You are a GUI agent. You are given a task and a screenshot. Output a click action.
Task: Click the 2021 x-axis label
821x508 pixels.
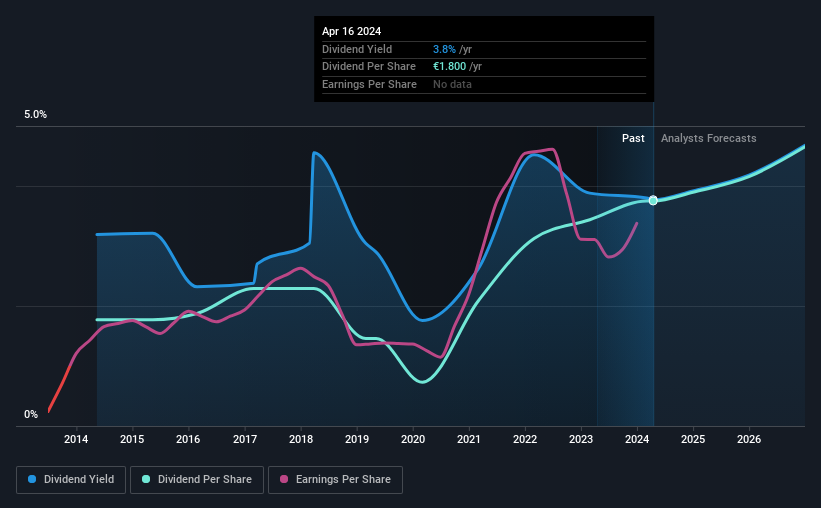(x=469, y=439)
